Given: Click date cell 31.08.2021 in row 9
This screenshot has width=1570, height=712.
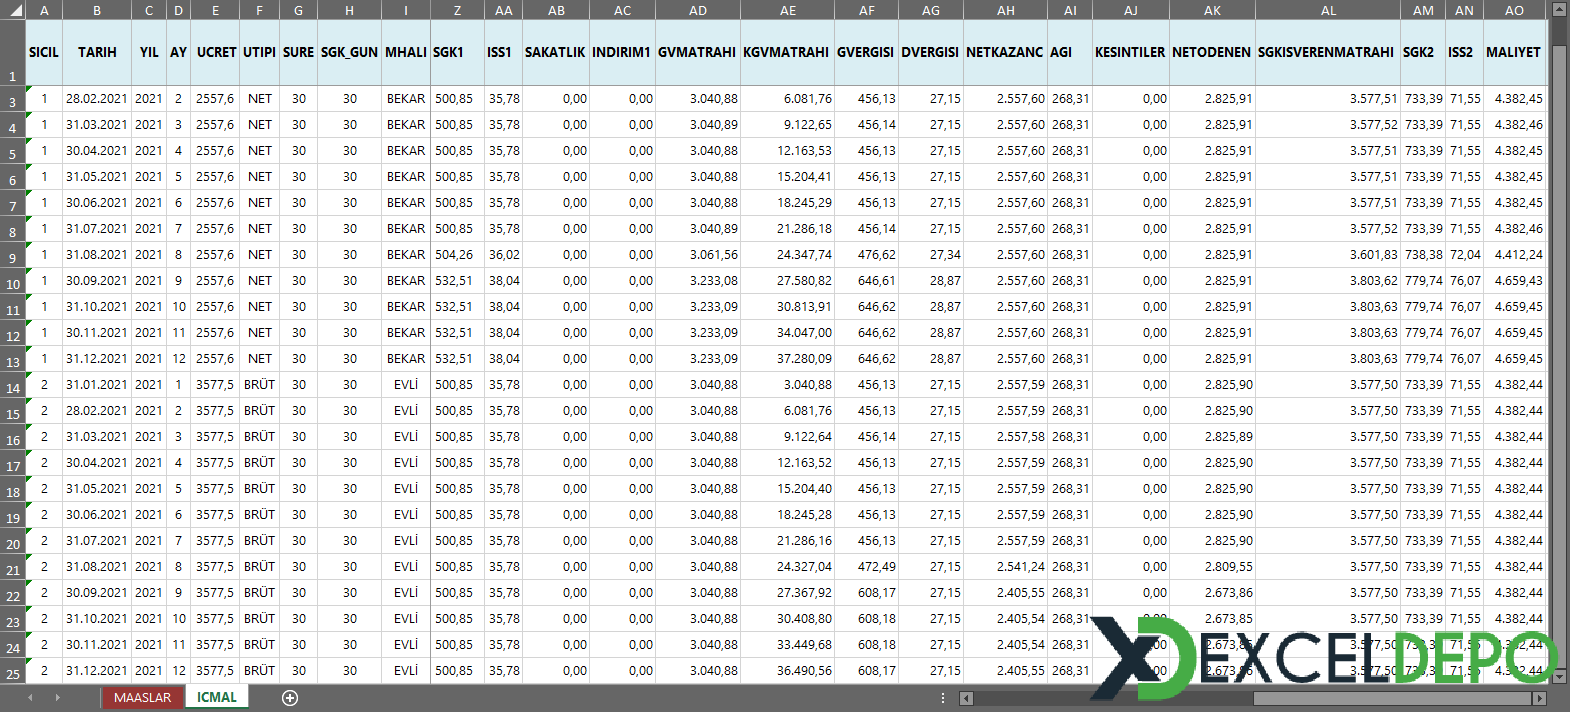Looking at the screenshot, I should coord(97,255).
